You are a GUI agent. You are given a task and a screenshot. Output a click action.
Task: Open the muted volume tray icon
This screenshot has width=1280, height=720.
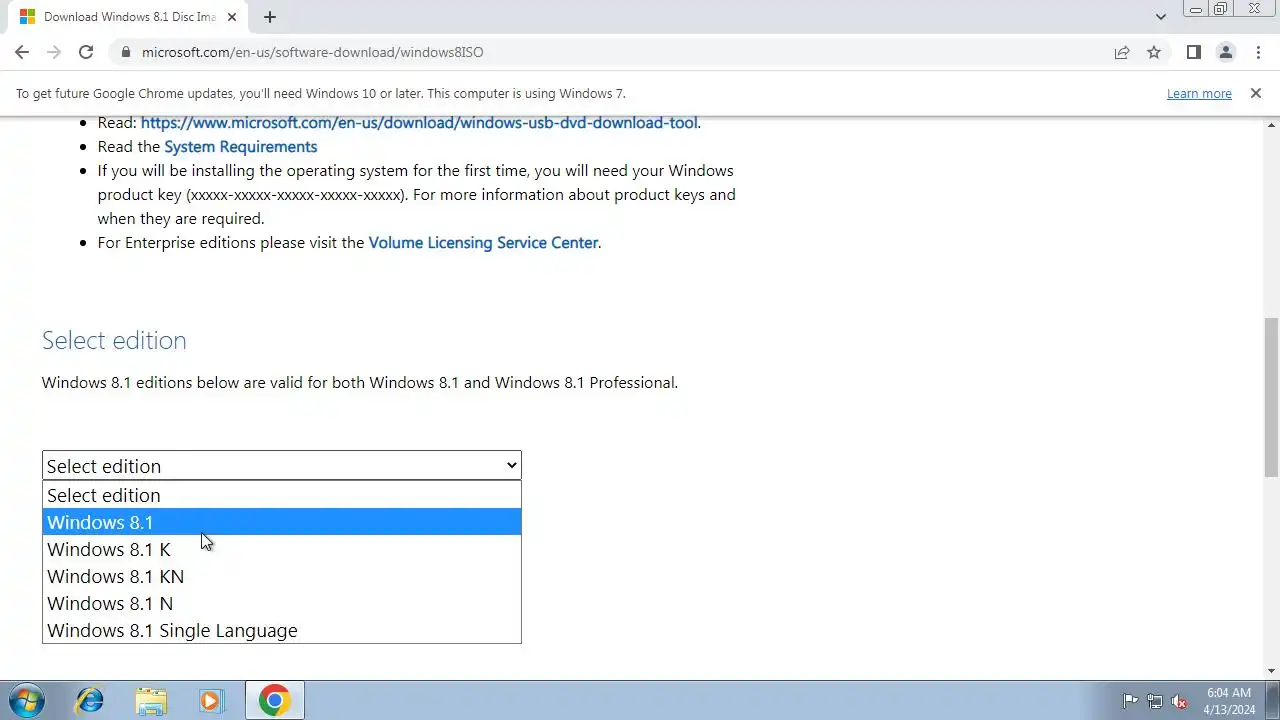point(1180,701)
